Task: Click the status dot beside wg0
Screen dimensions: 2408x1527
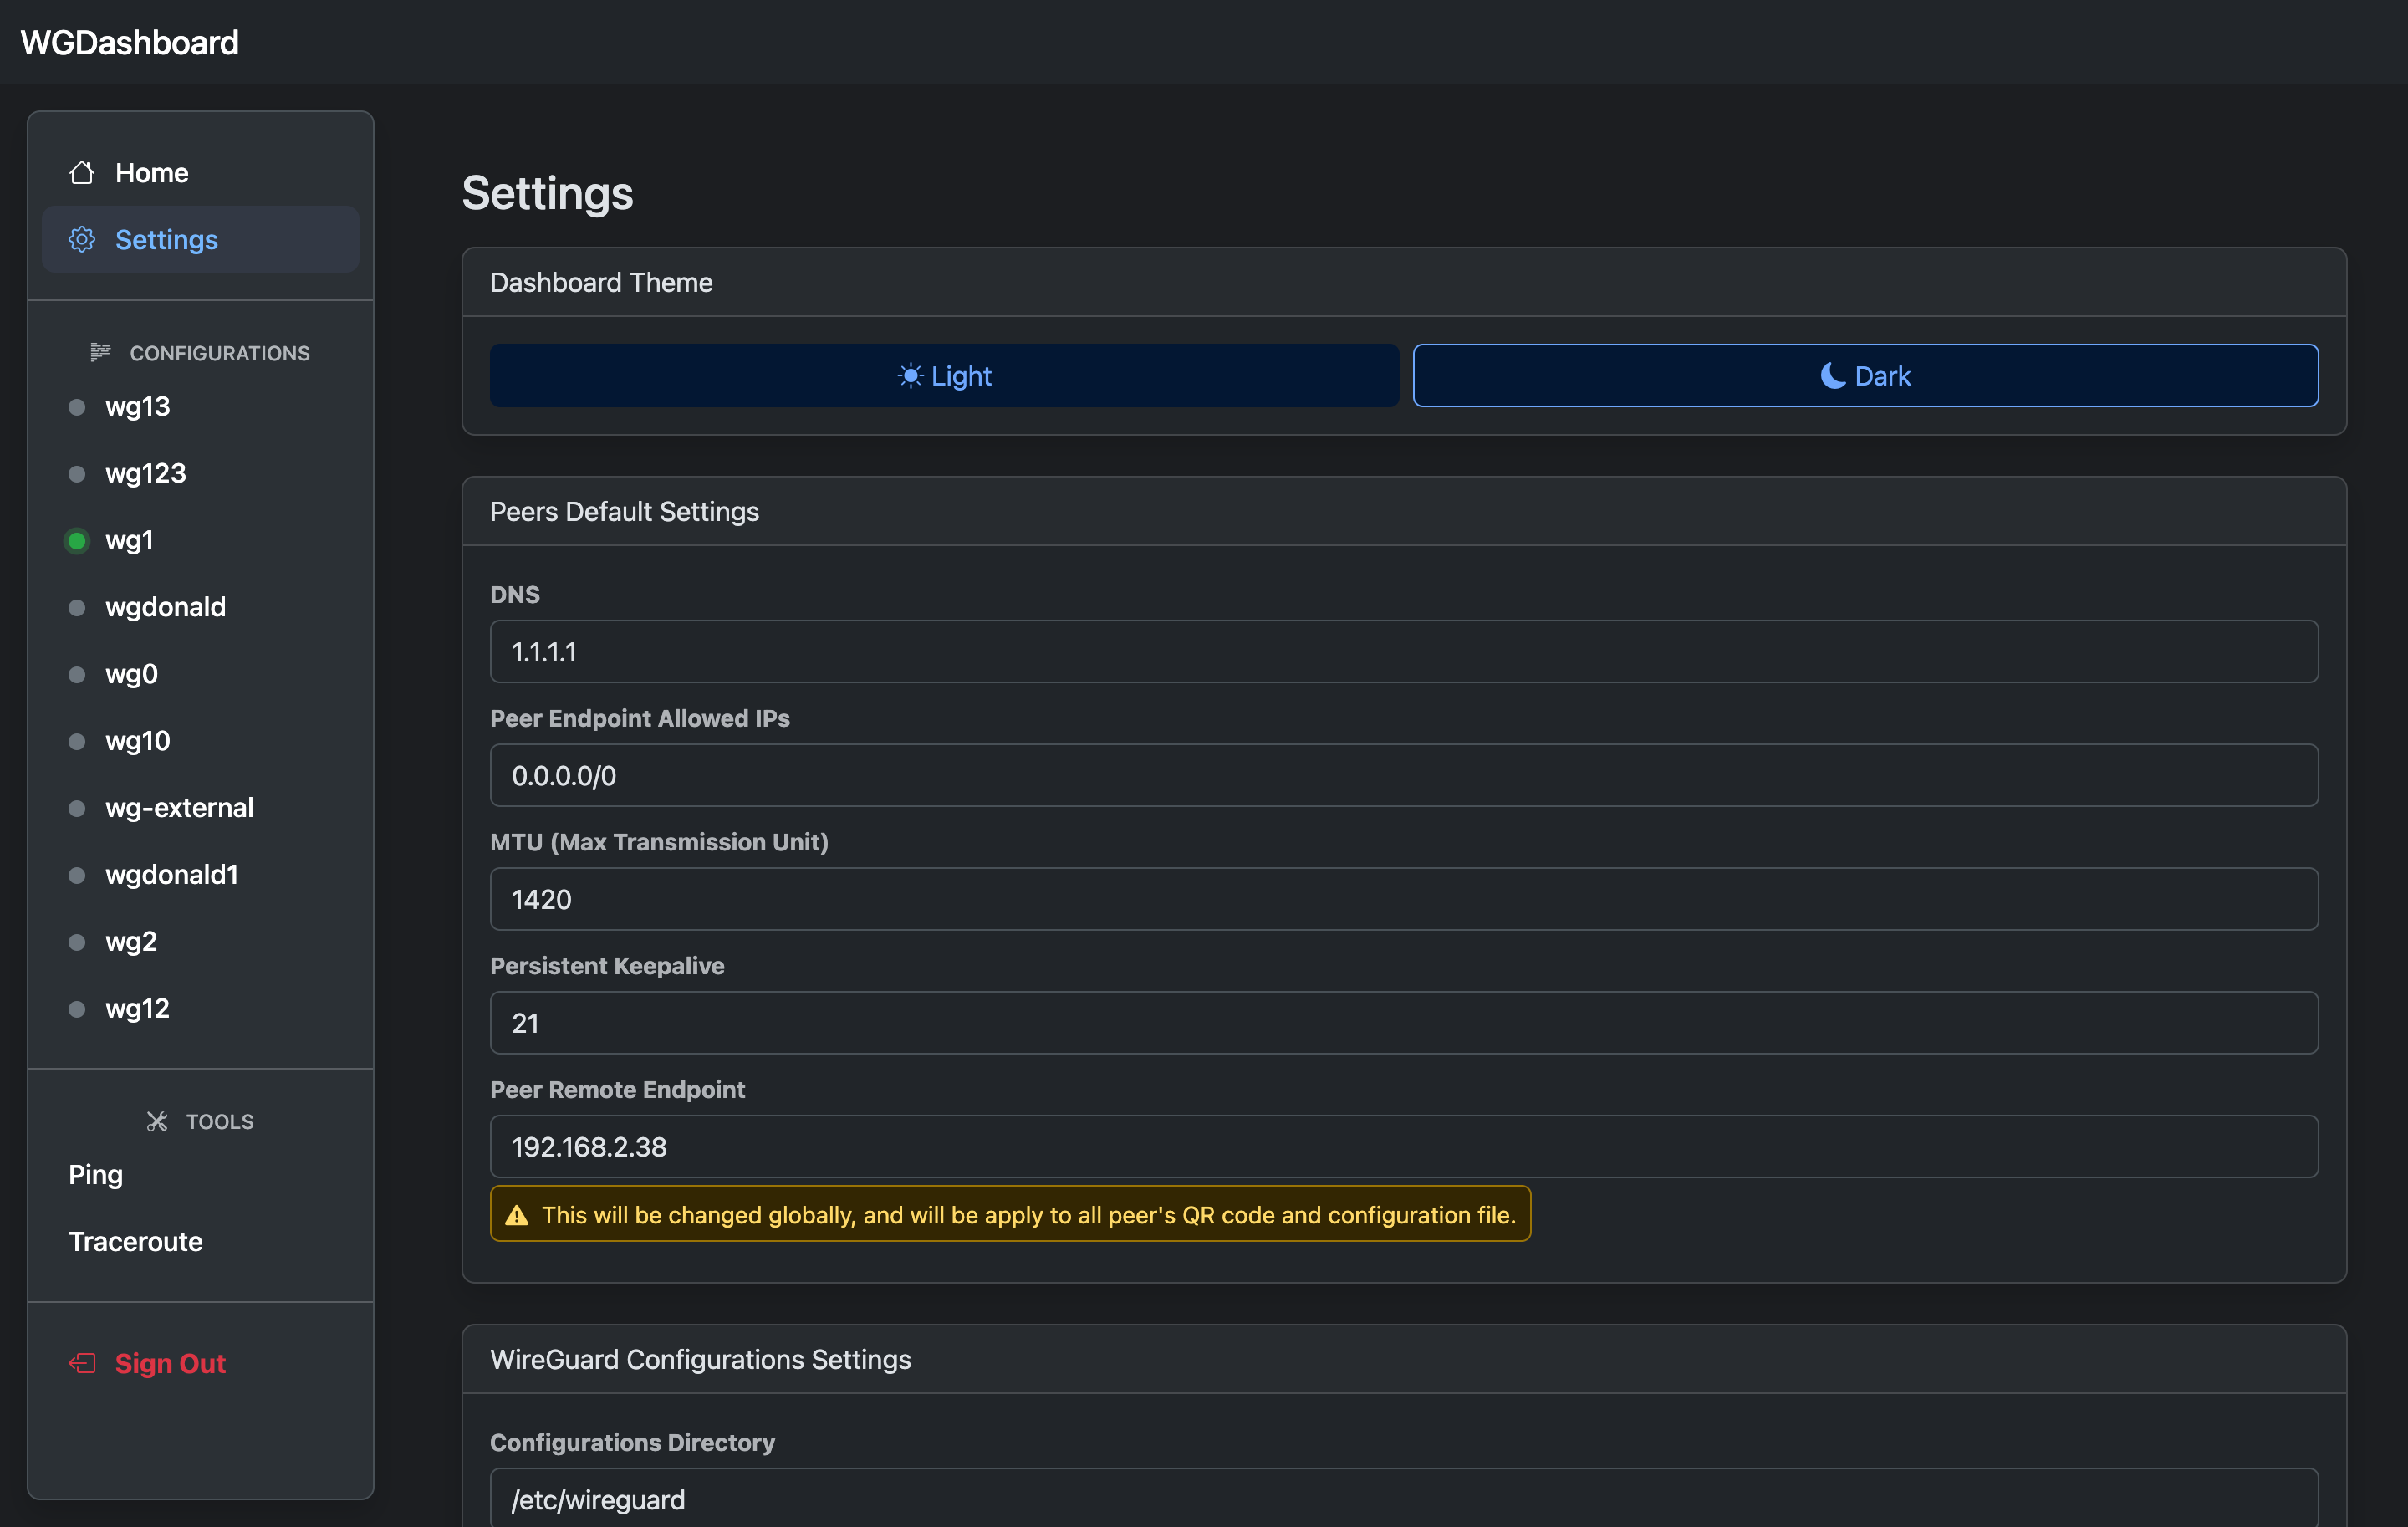Action: [77, 675]
